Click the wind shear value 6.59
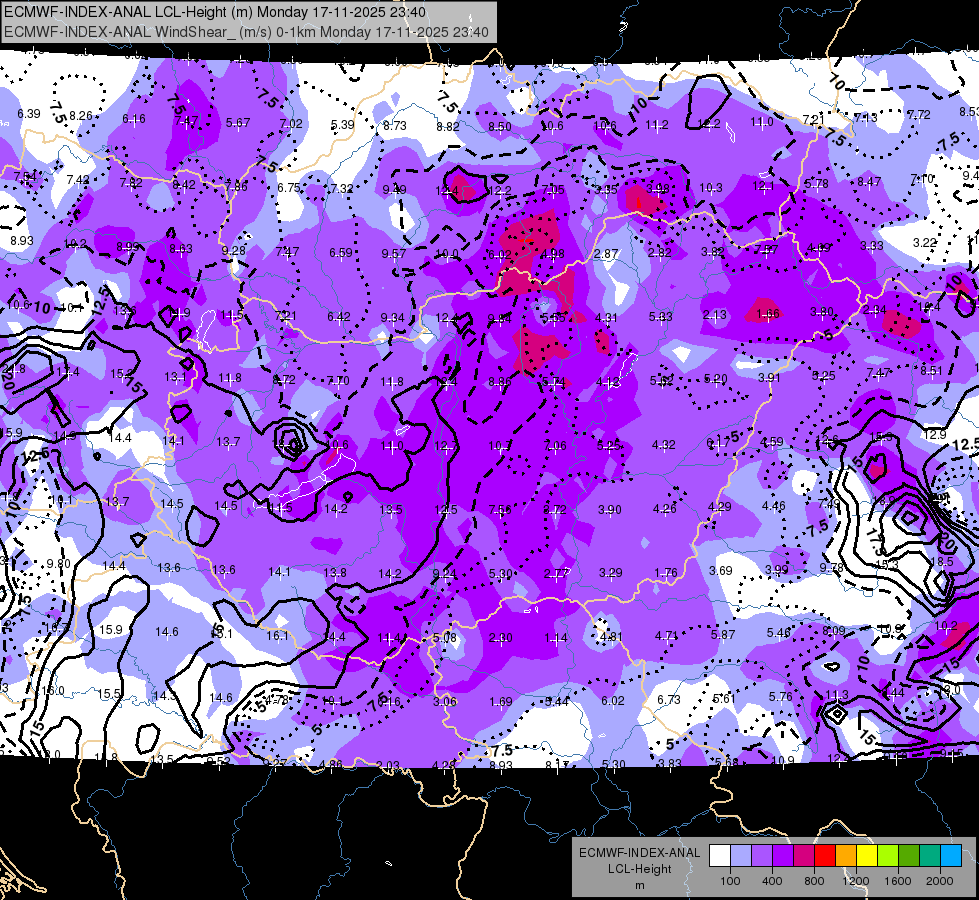 tap(341, 253)
